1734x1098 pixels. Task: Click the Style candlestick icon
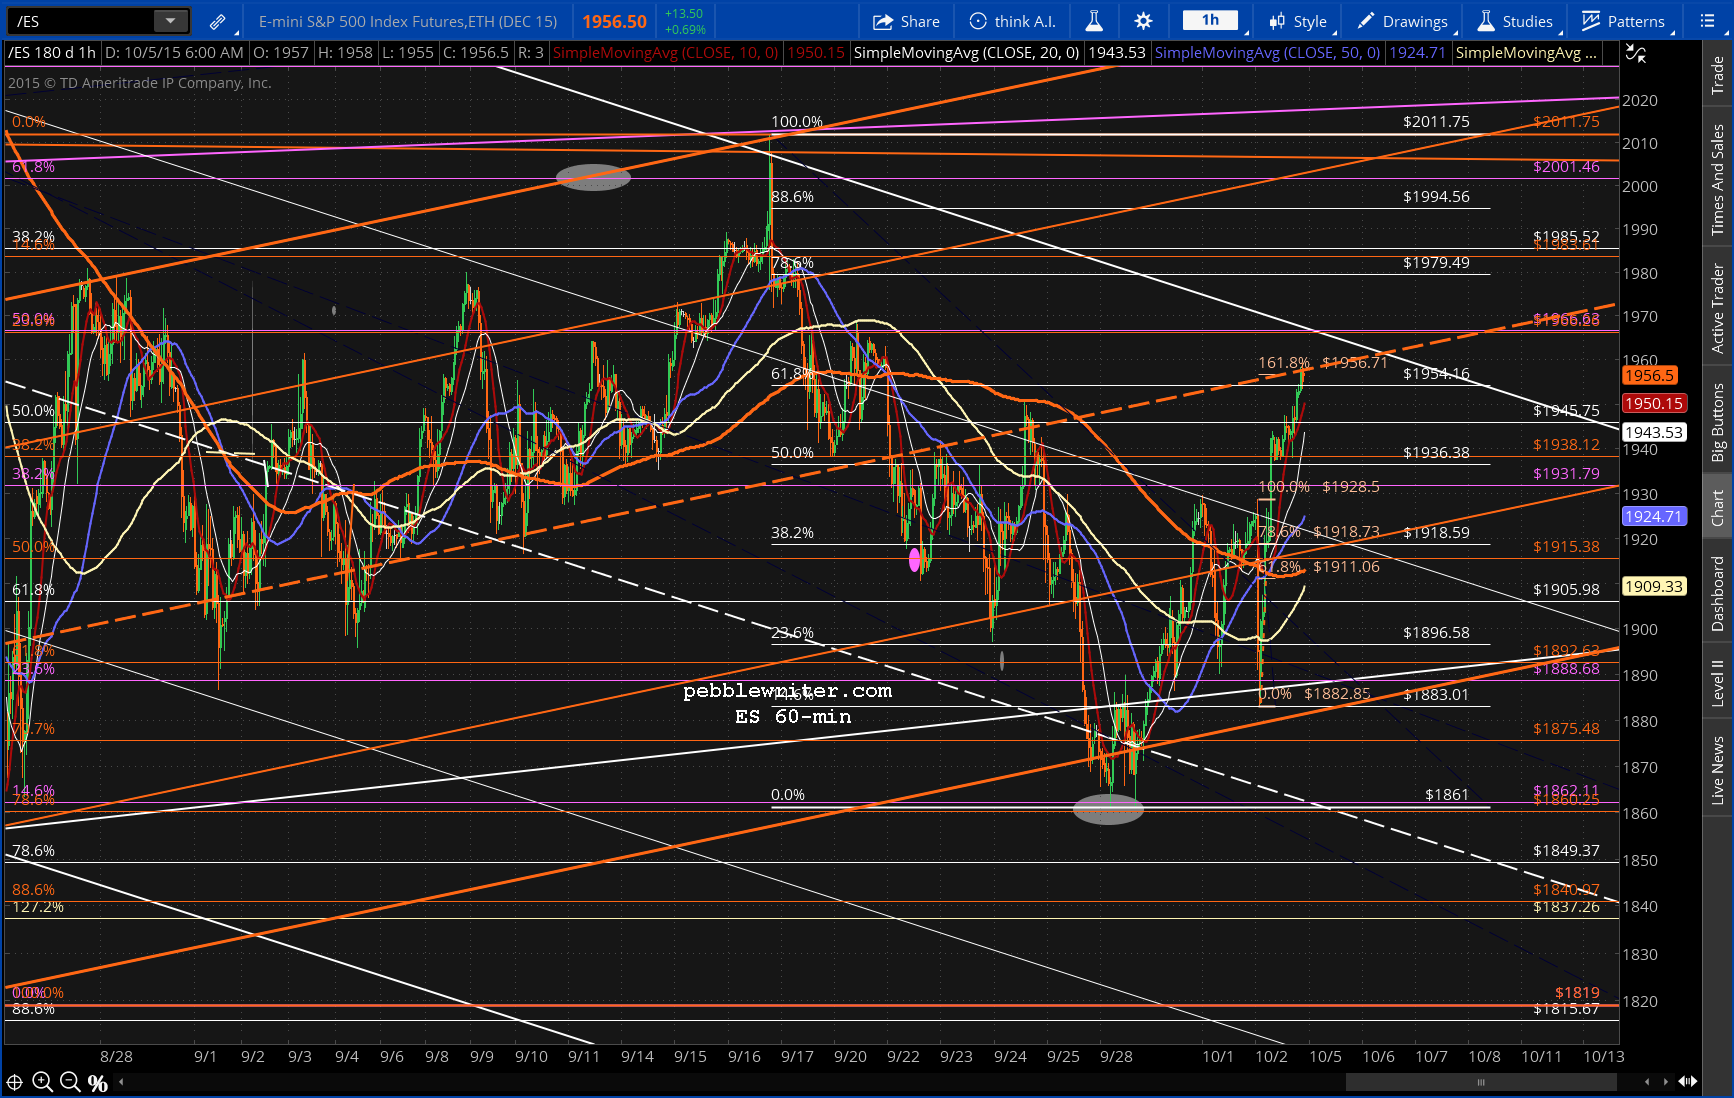(1277, 21)
